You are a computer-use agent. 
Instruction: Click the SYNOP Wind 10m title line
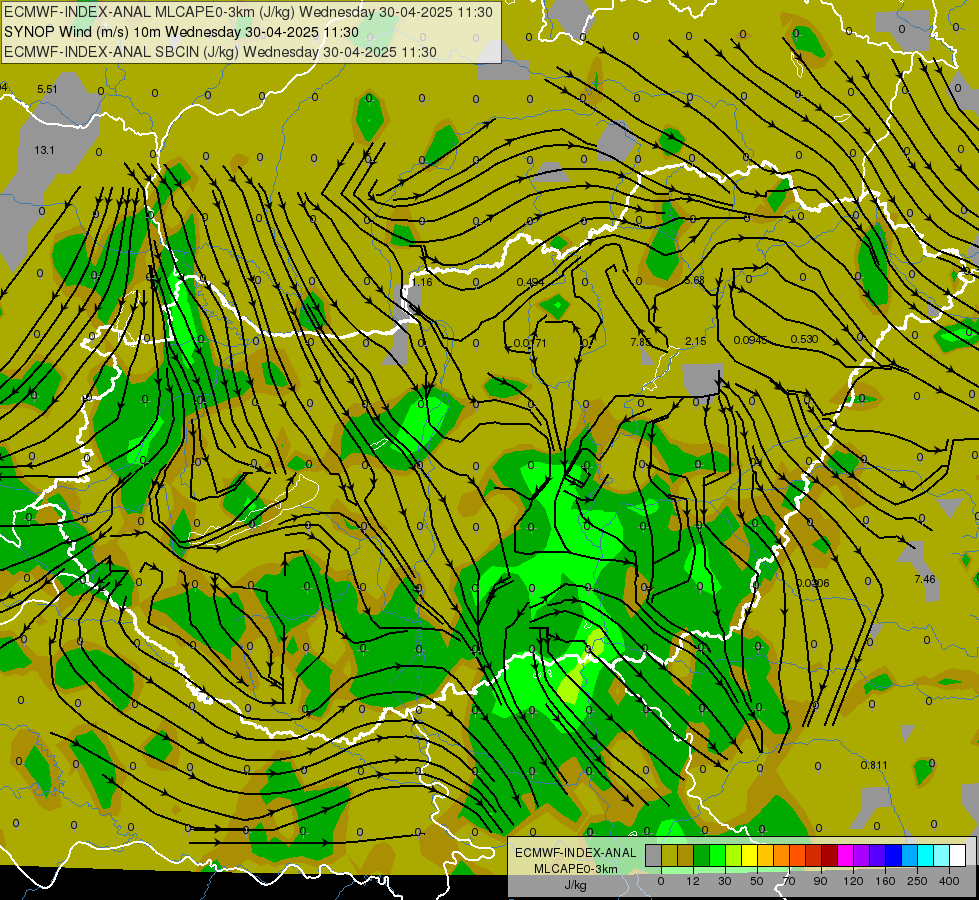click(181, 32)
